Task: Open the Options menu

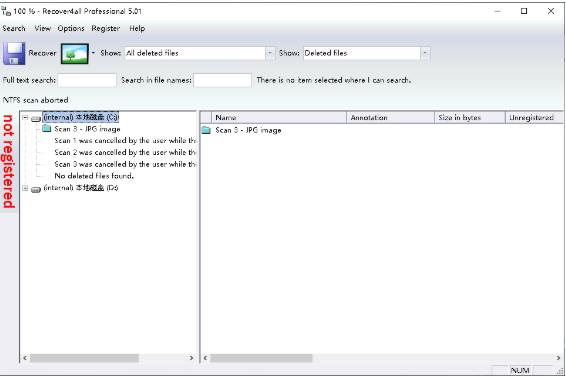Action: point(71,28)
